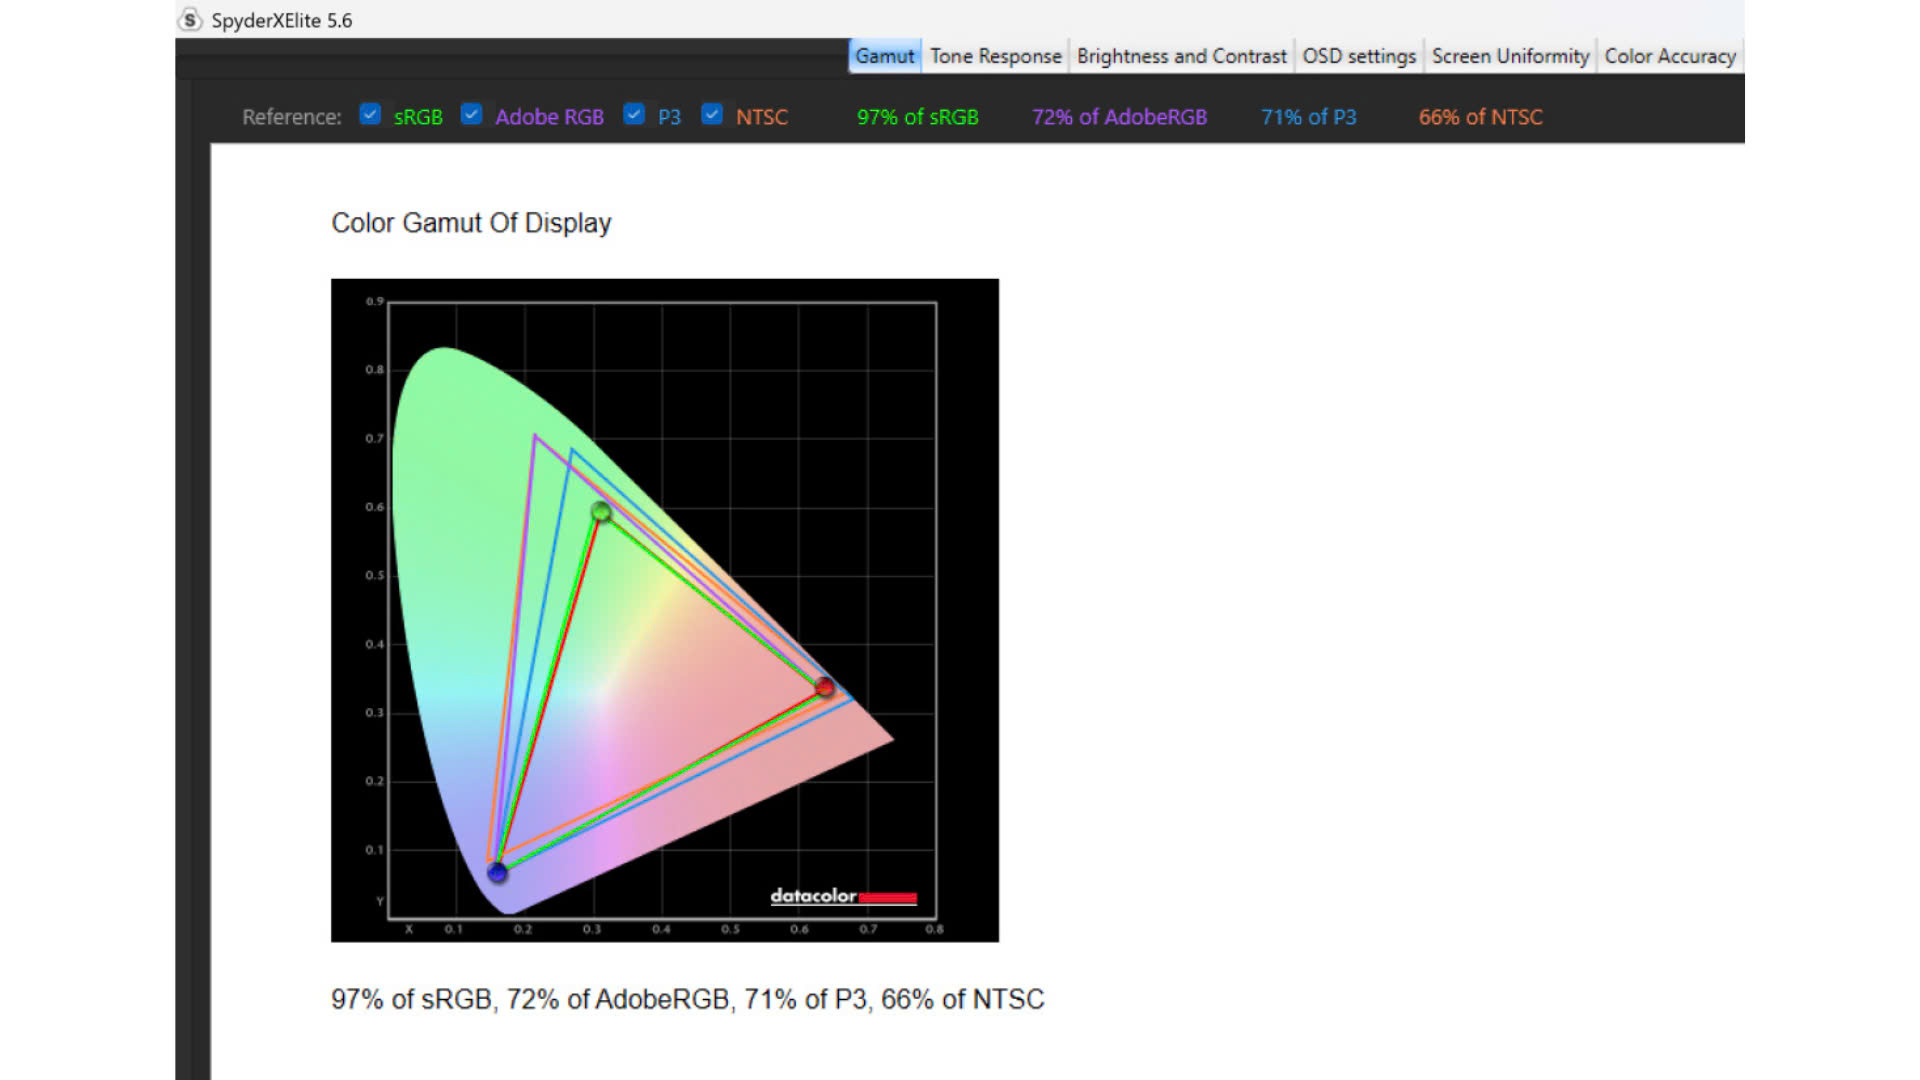The image size is (1920, 1080).
Task: Click the red primary marker on gamut chart
Action: tap(824, 687)
